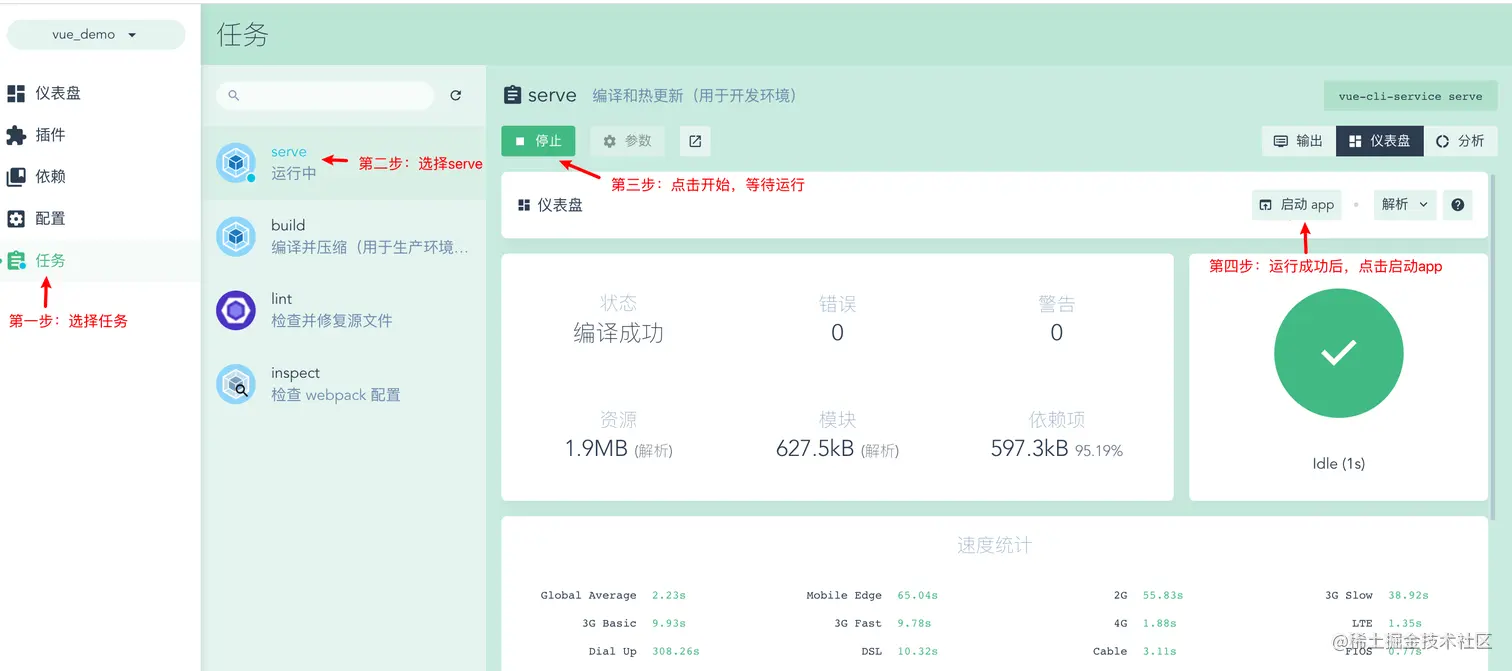Viewport: 1512px width, 671px height.
Task: Focus the task search field
Action: point(325,95)
